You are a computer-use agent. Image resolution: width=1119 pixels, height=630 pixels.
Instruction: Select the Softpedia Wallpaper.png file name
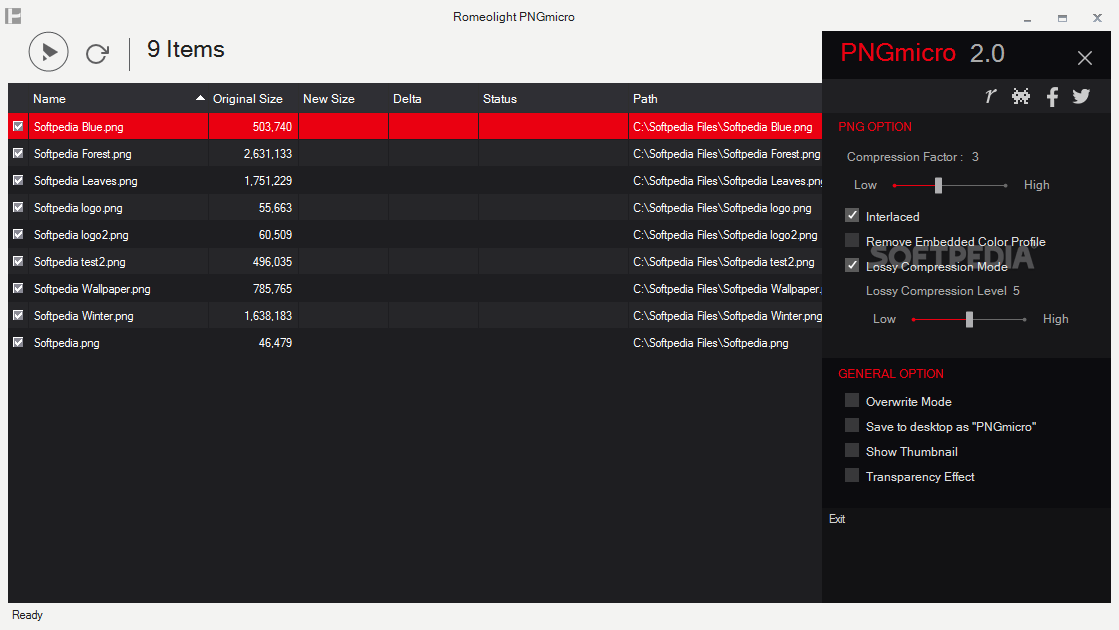pyautogui.click(x=92, y=289)
